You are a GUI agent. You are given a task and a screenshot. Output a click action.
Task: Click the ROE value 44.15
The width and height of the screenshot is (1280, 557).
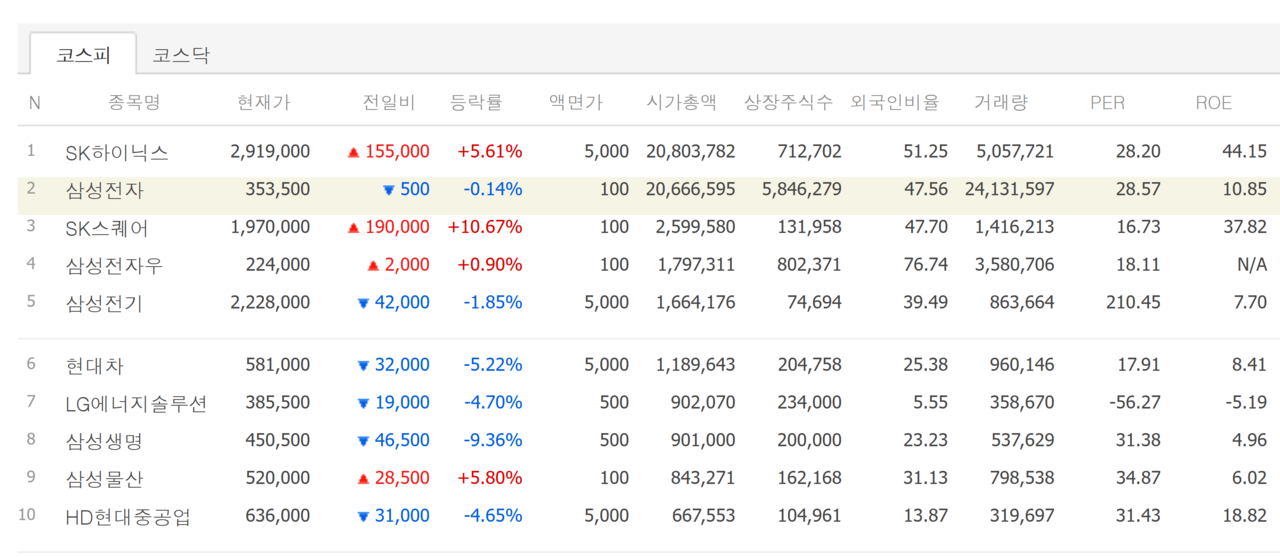point(1245,152)
